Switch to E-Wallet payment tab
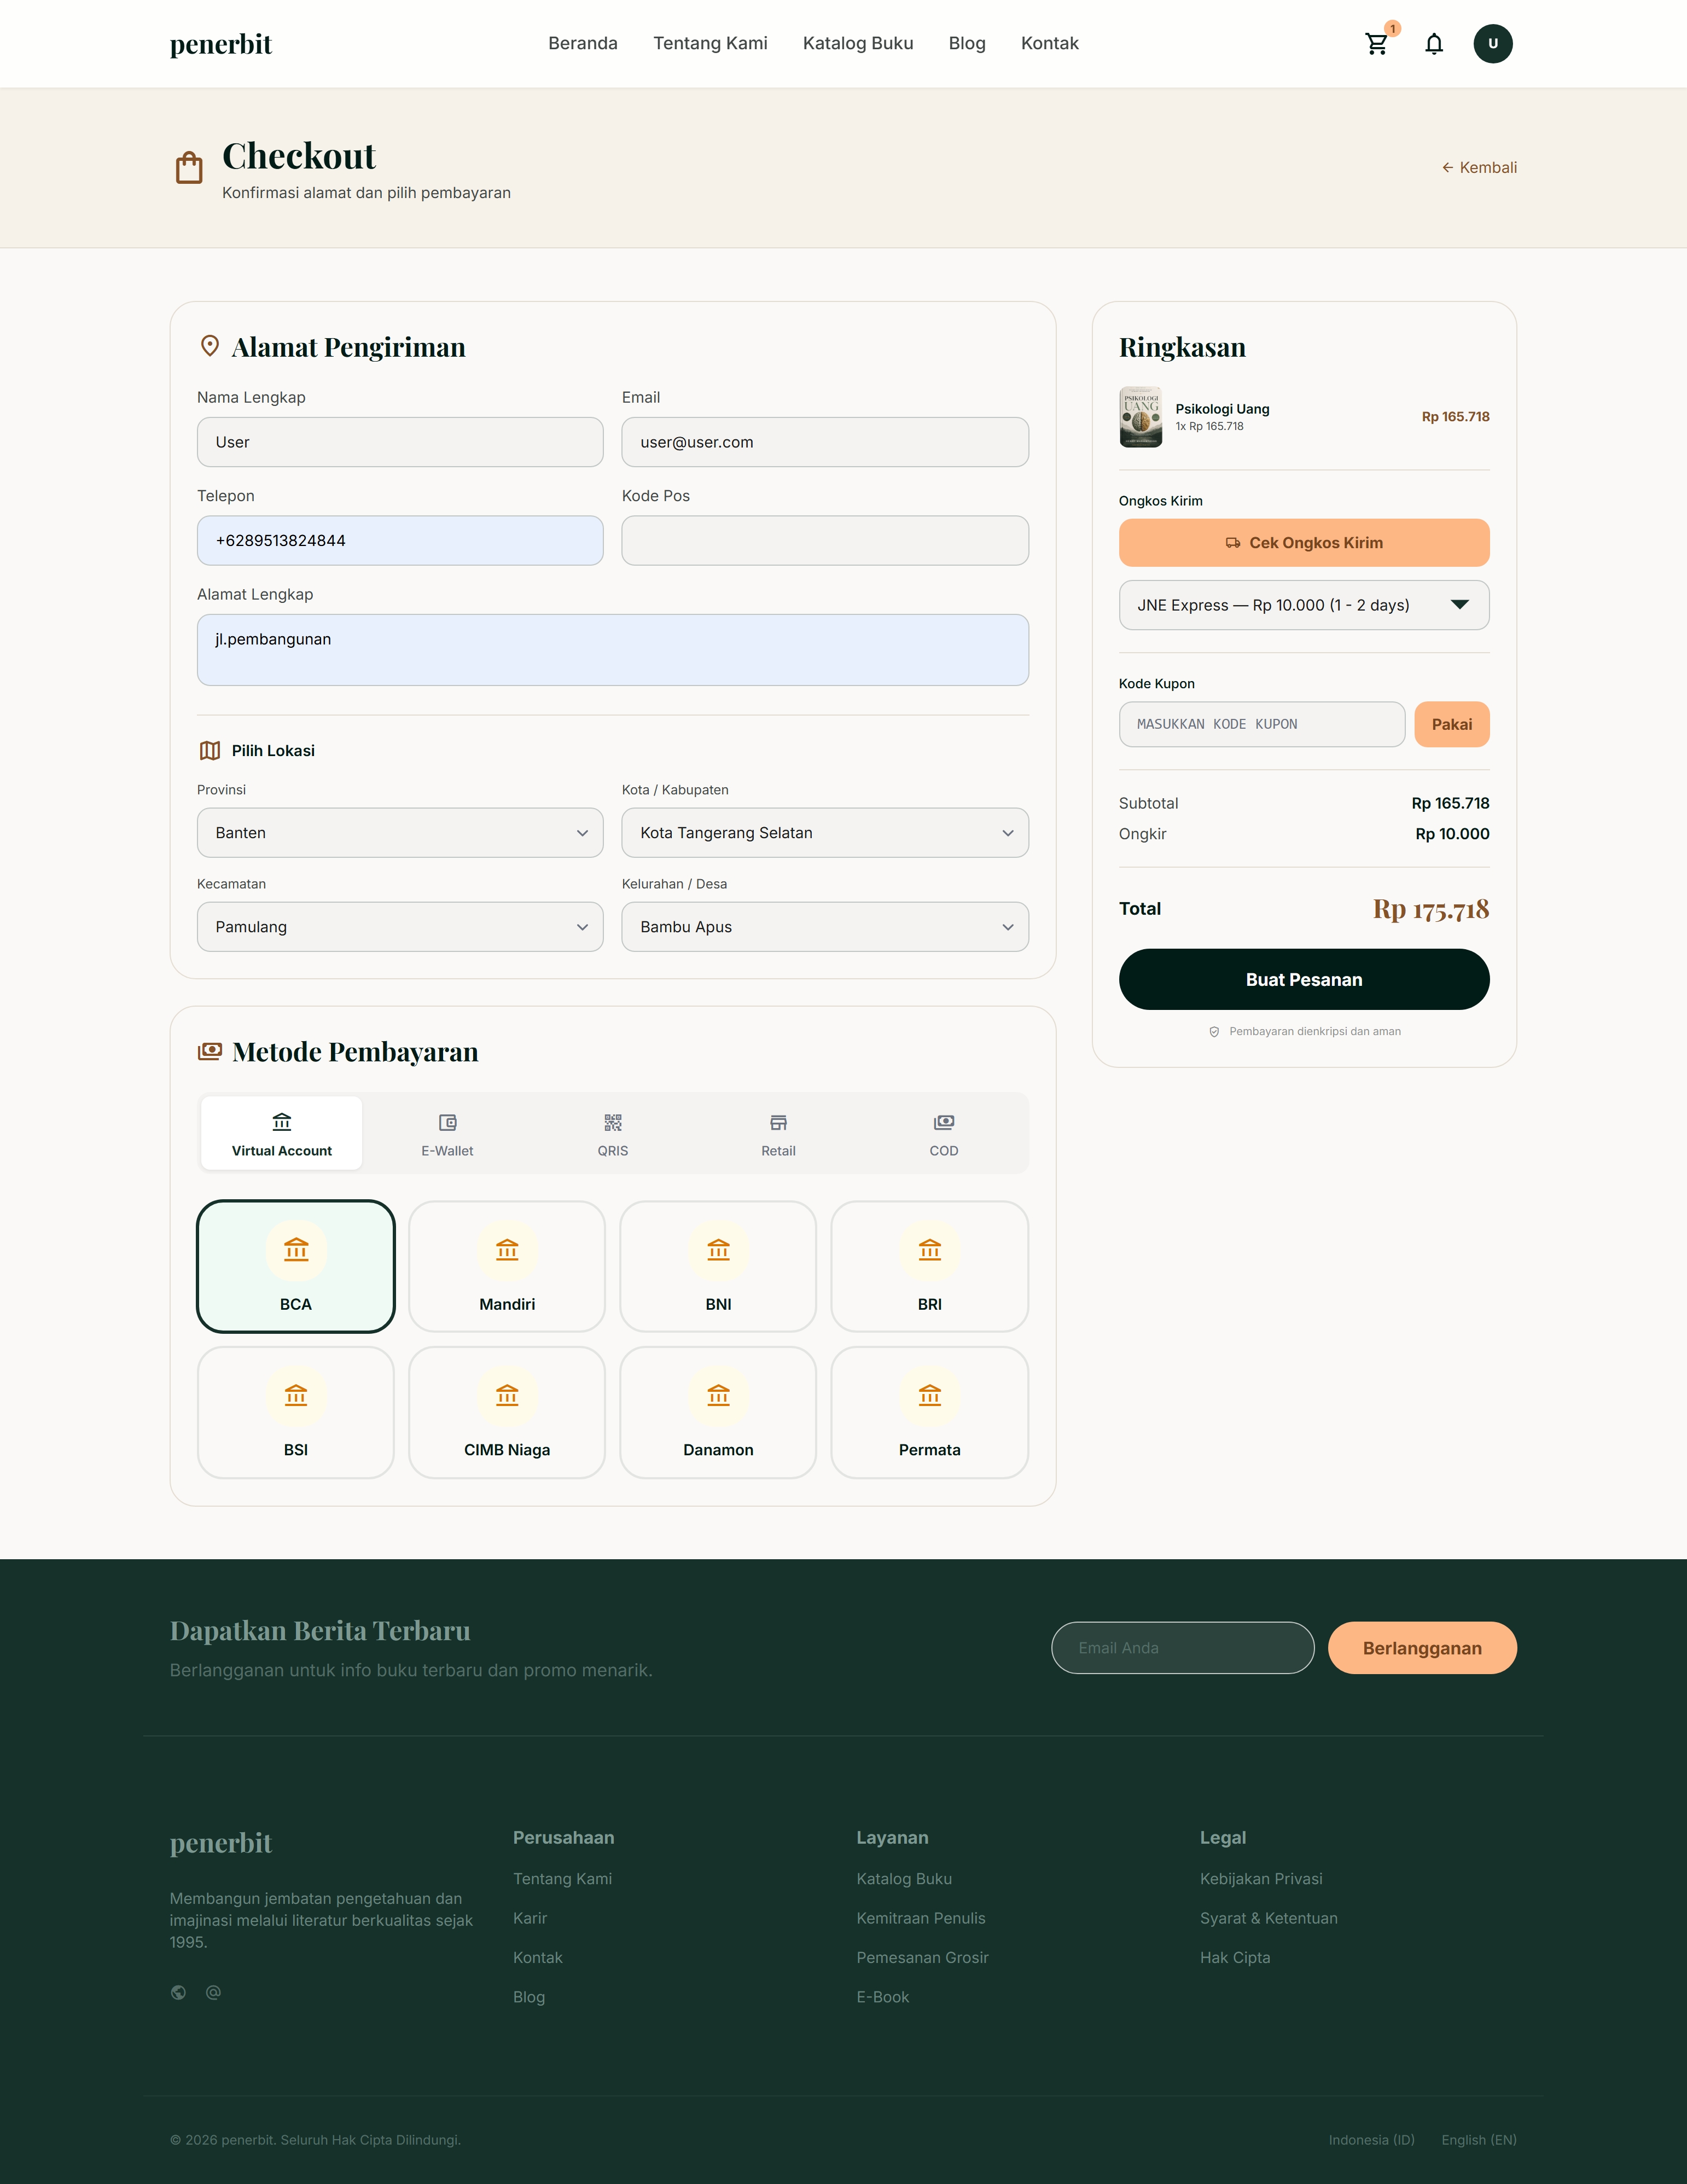This screenshot has width=1687, height=2184. tap(447, 1134)
